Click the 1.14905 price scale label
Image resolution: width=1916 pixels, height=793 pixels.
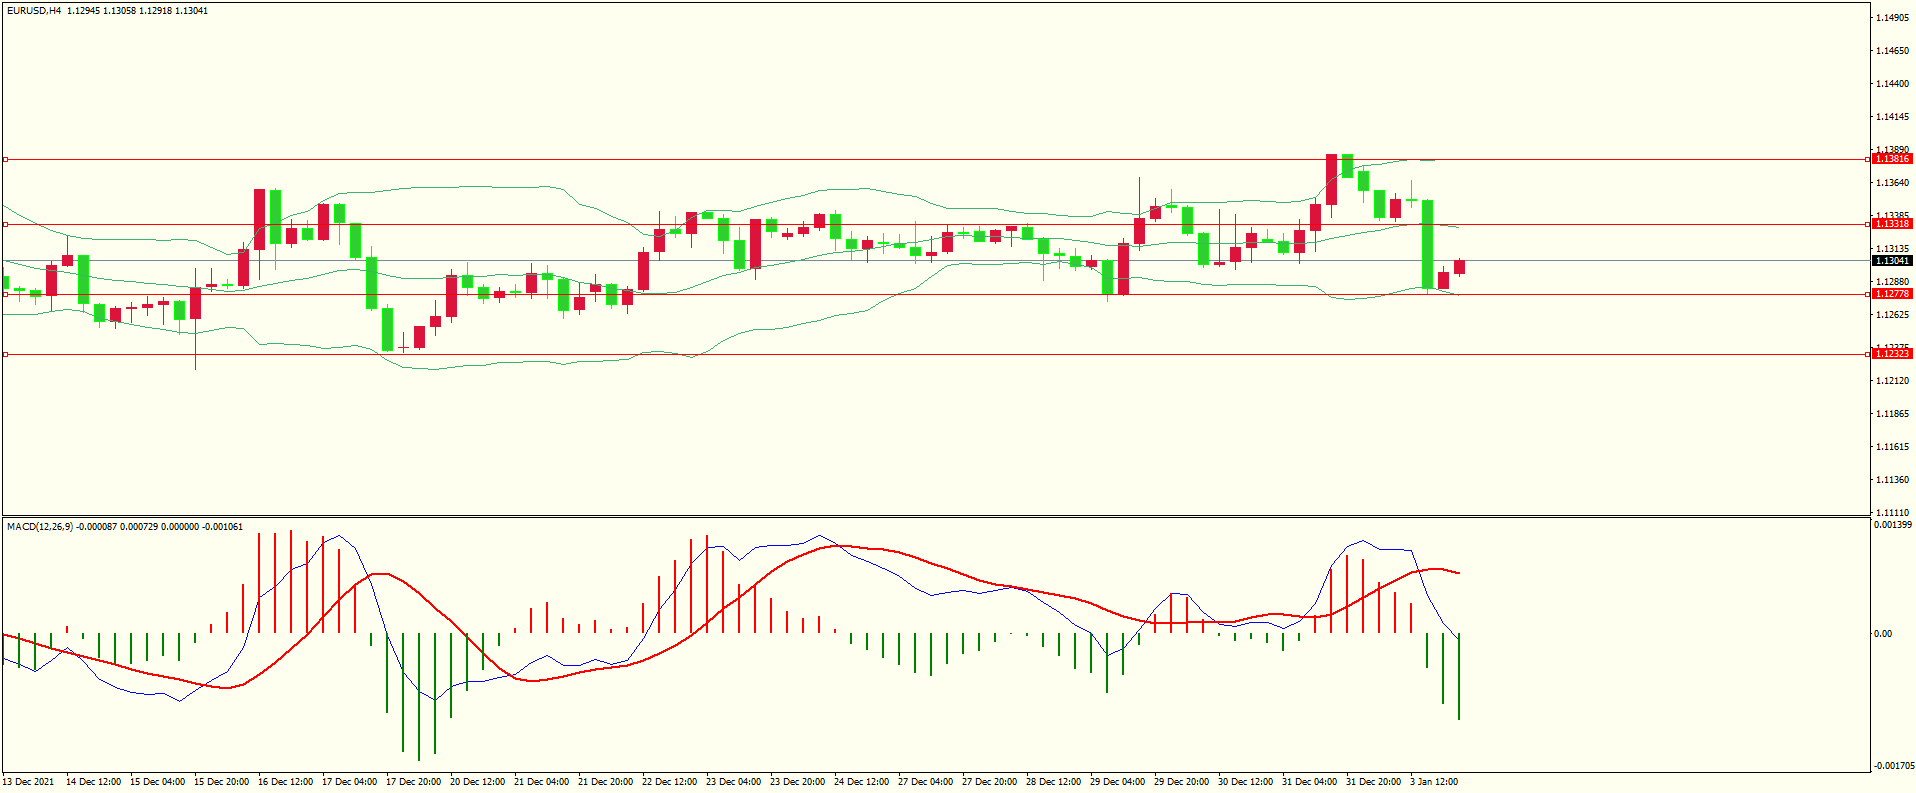[1891, 18]
